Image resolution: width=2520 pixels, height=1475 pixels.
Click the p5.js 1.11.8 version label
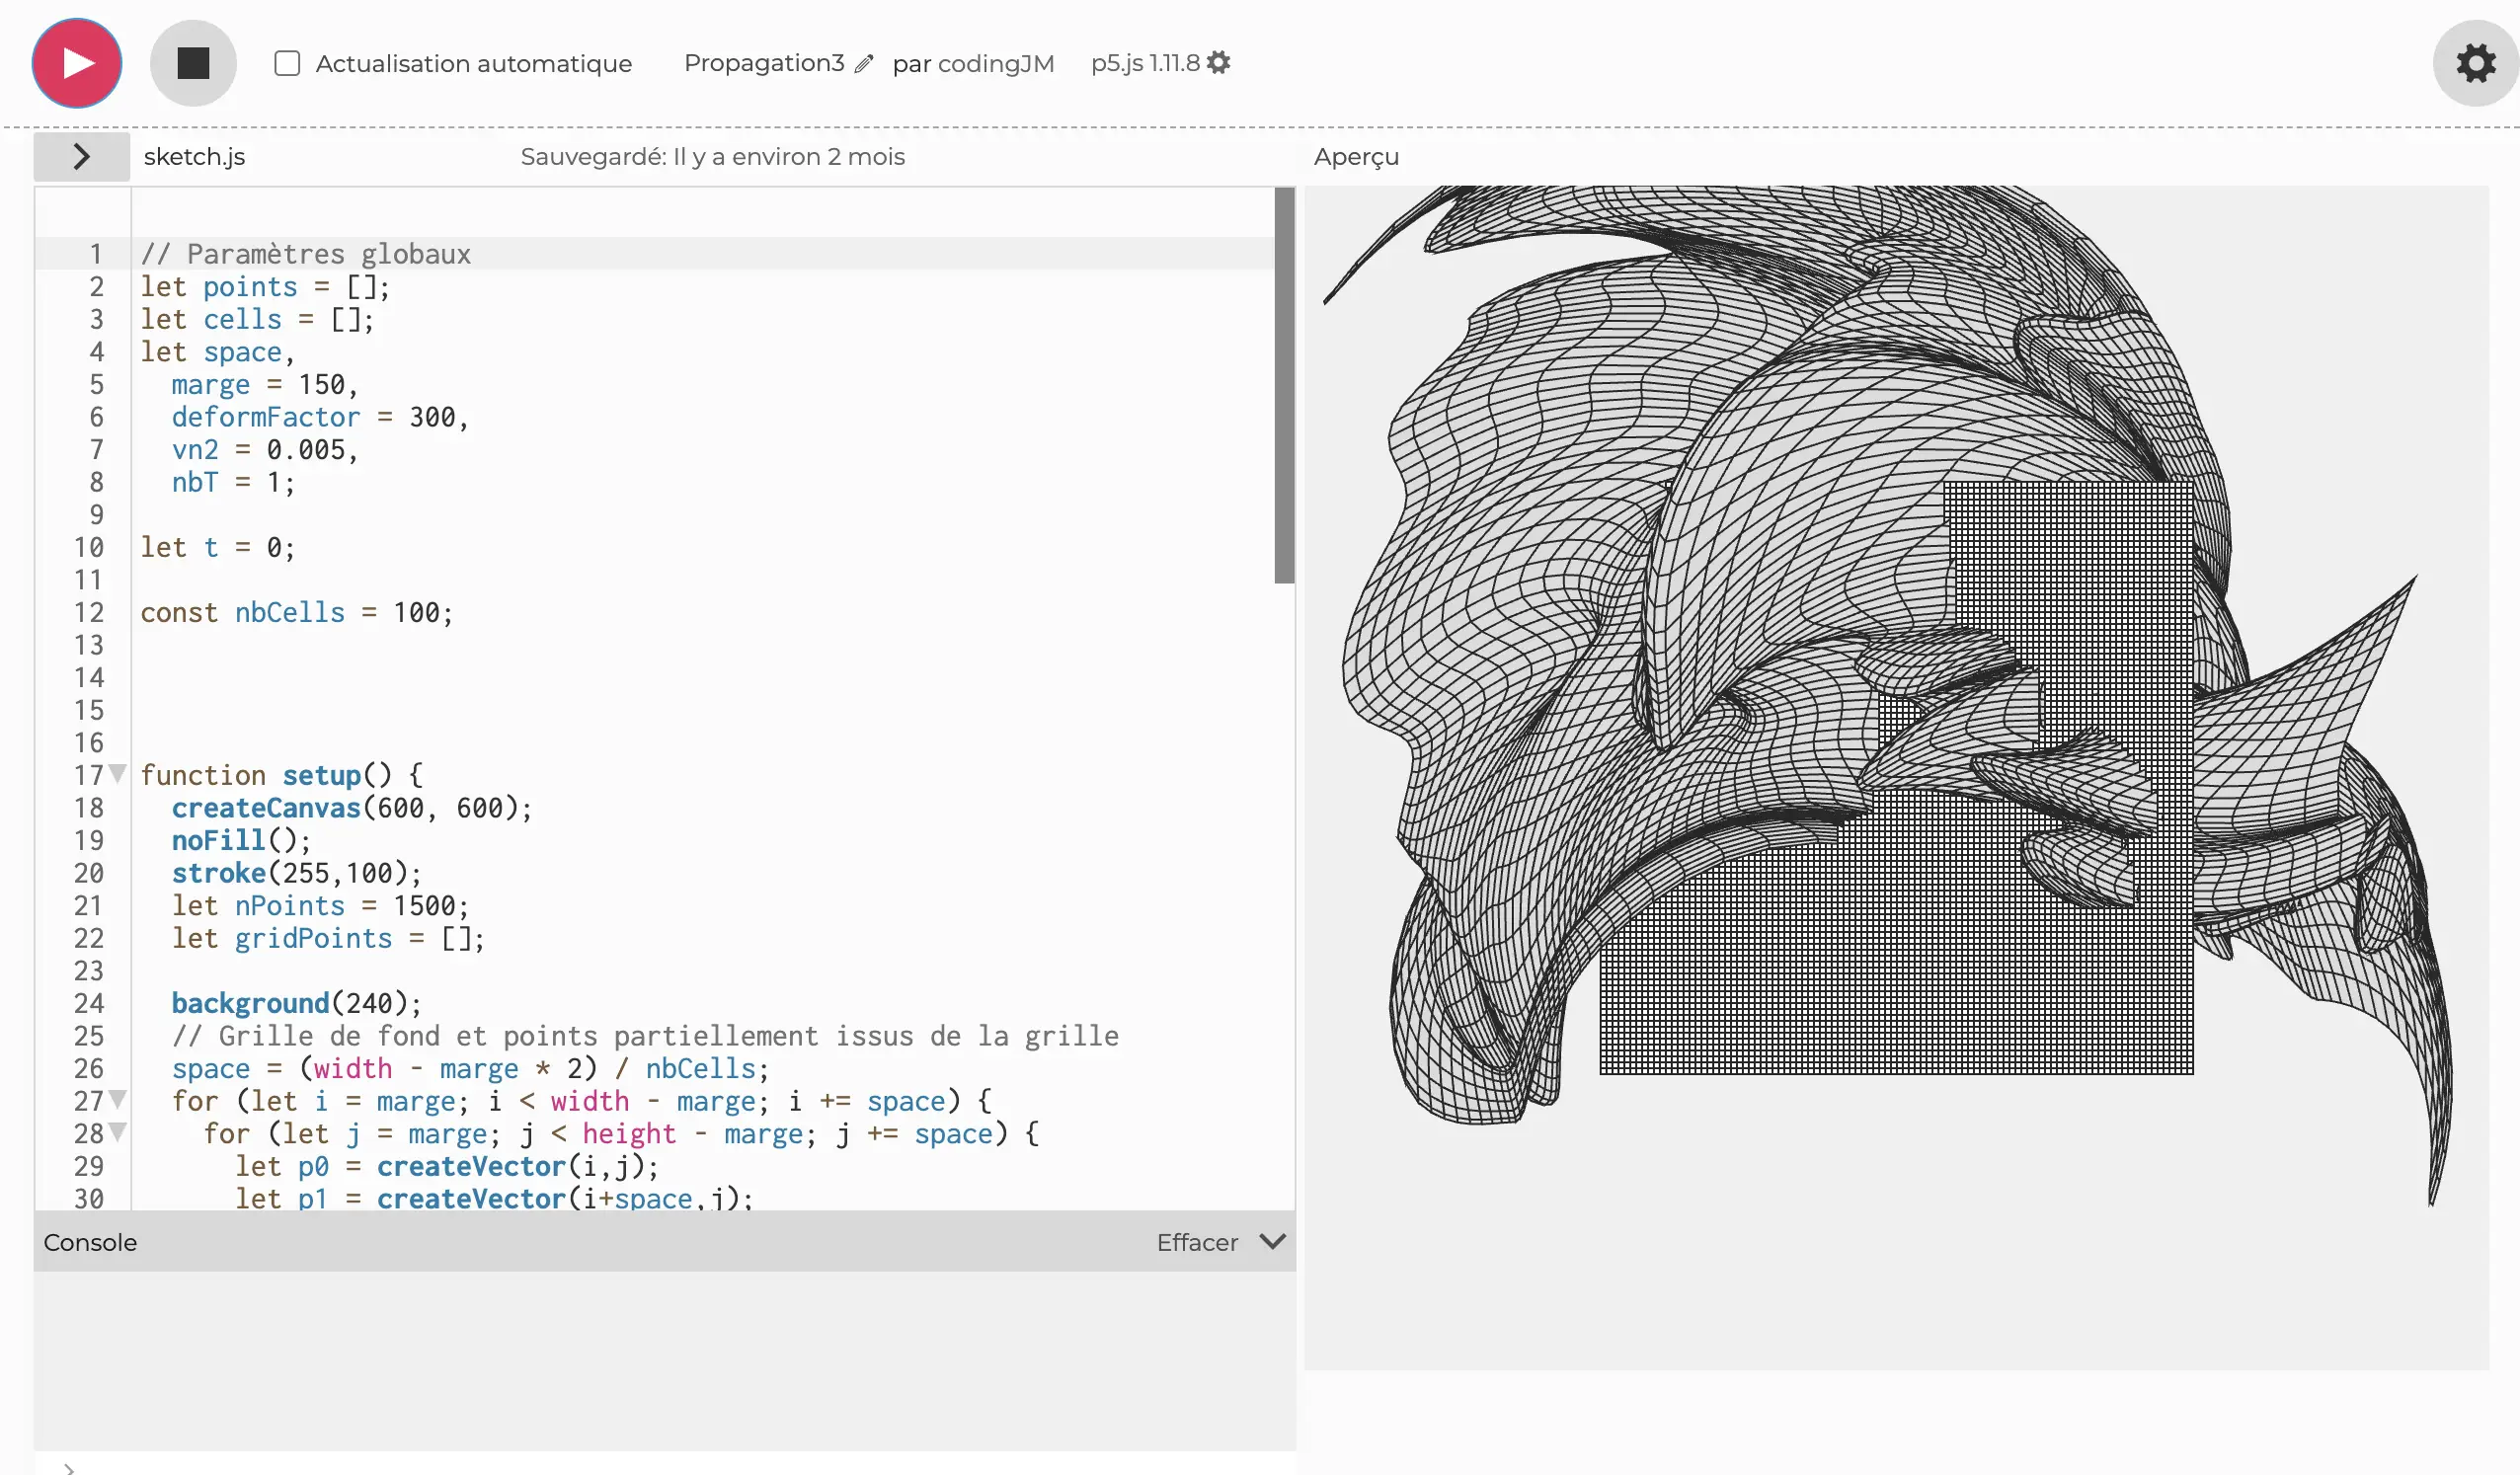point(1144,63)
